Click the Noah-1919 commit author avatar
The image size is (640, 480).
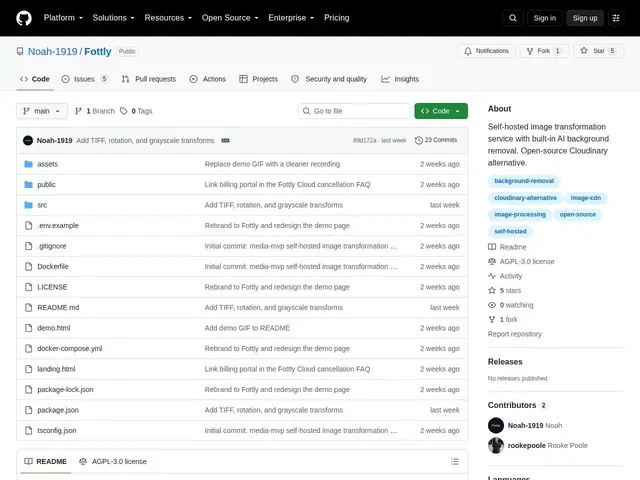click(28, 140)
